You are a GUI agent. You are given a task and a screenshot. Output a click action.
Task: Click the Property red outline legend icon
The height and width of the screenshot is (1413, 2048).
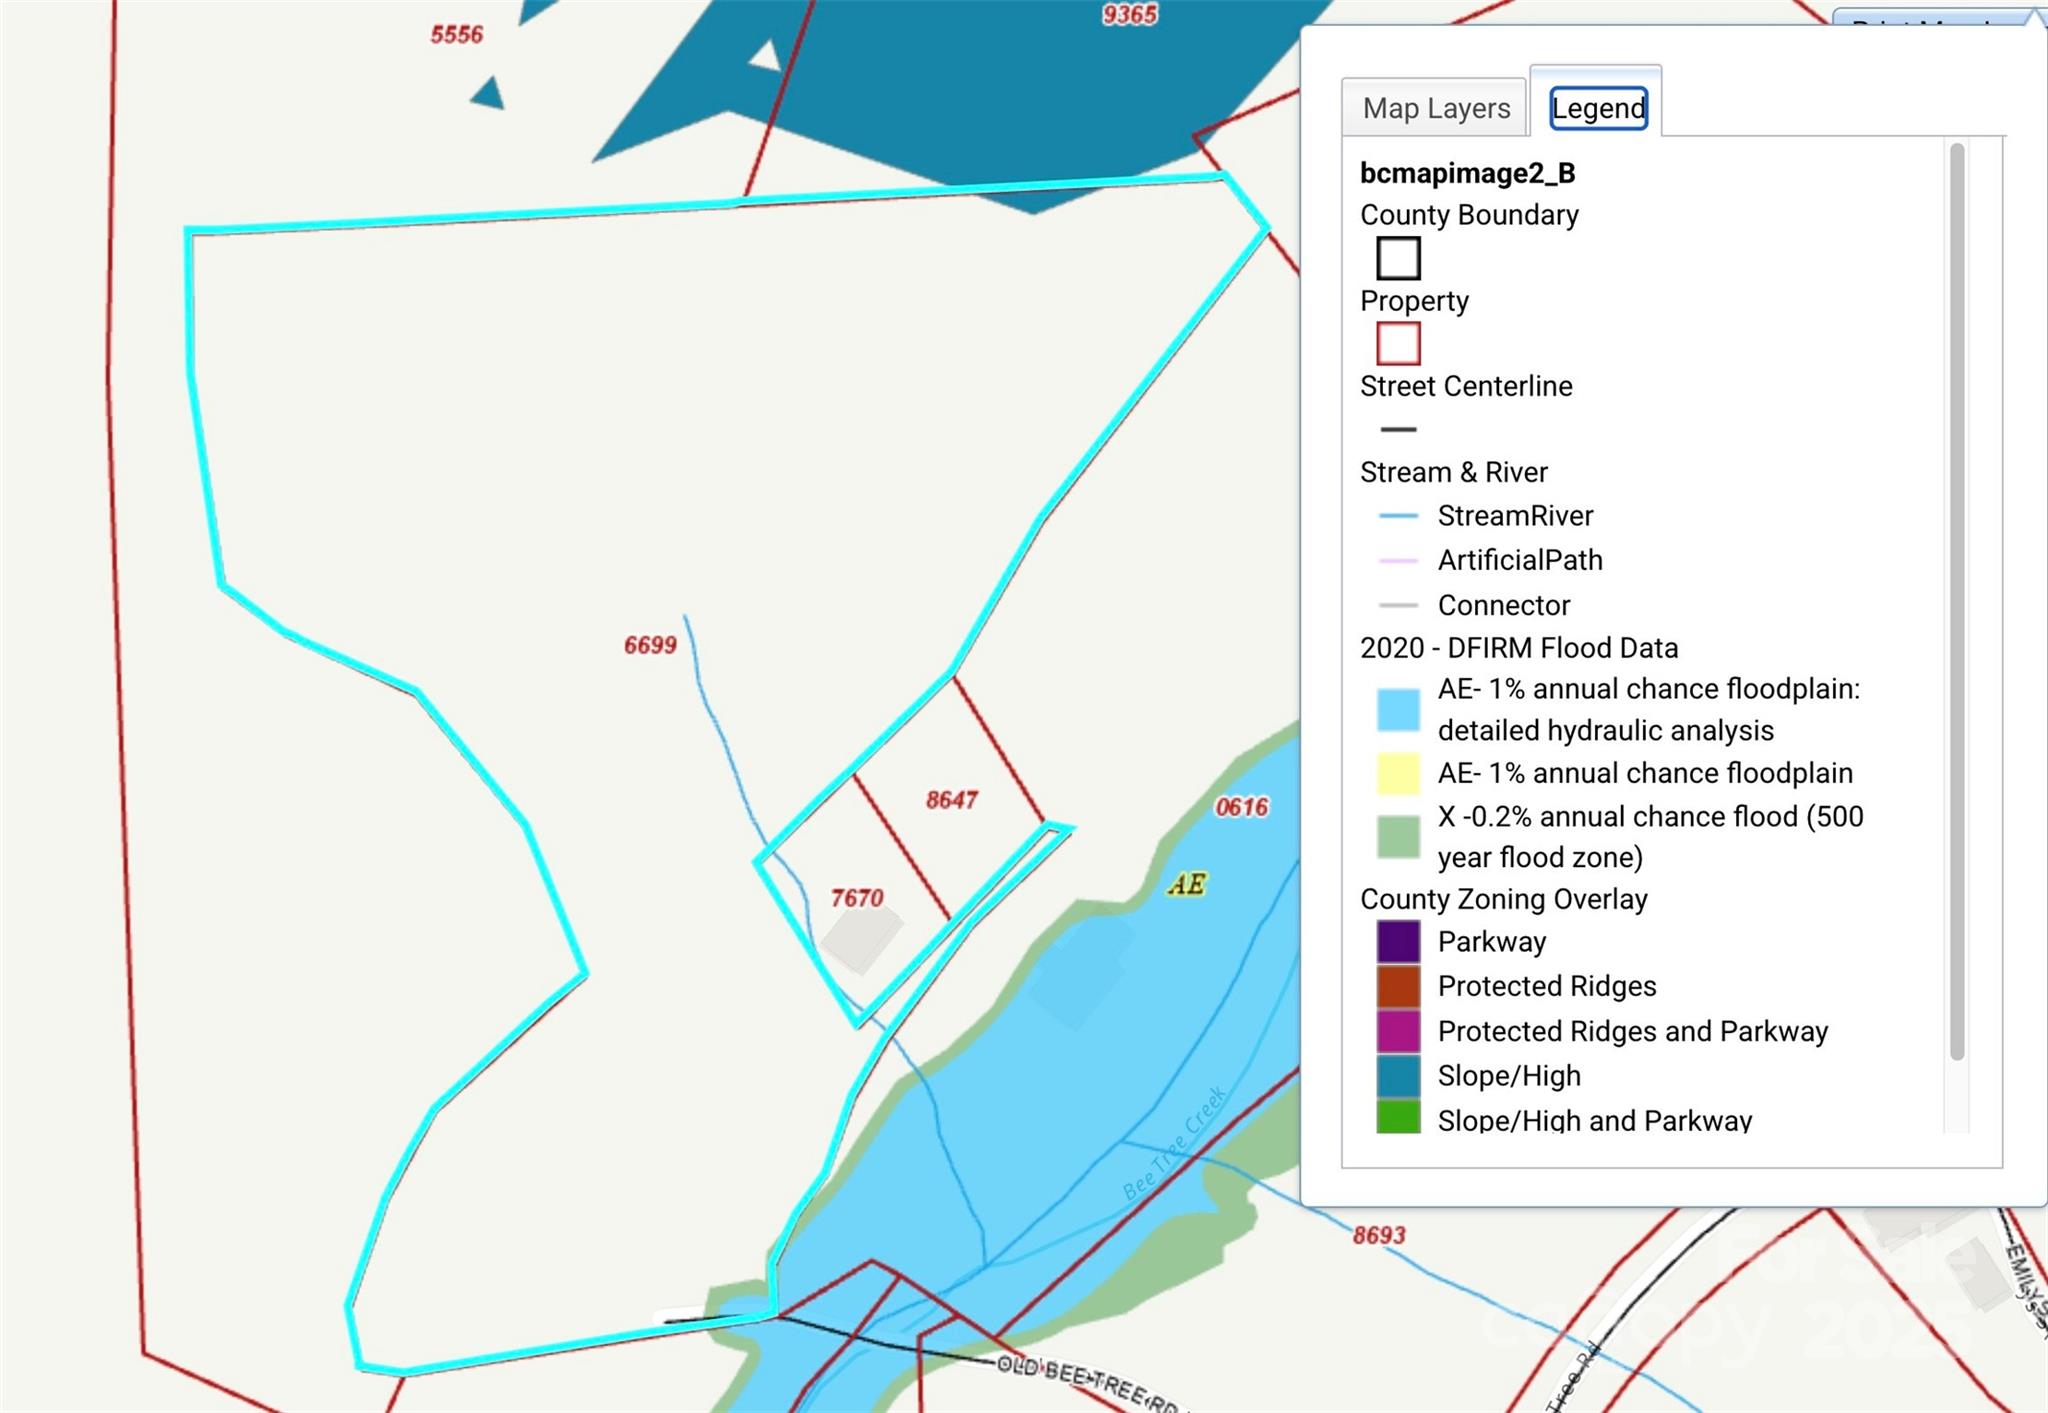click(1398, 343)
